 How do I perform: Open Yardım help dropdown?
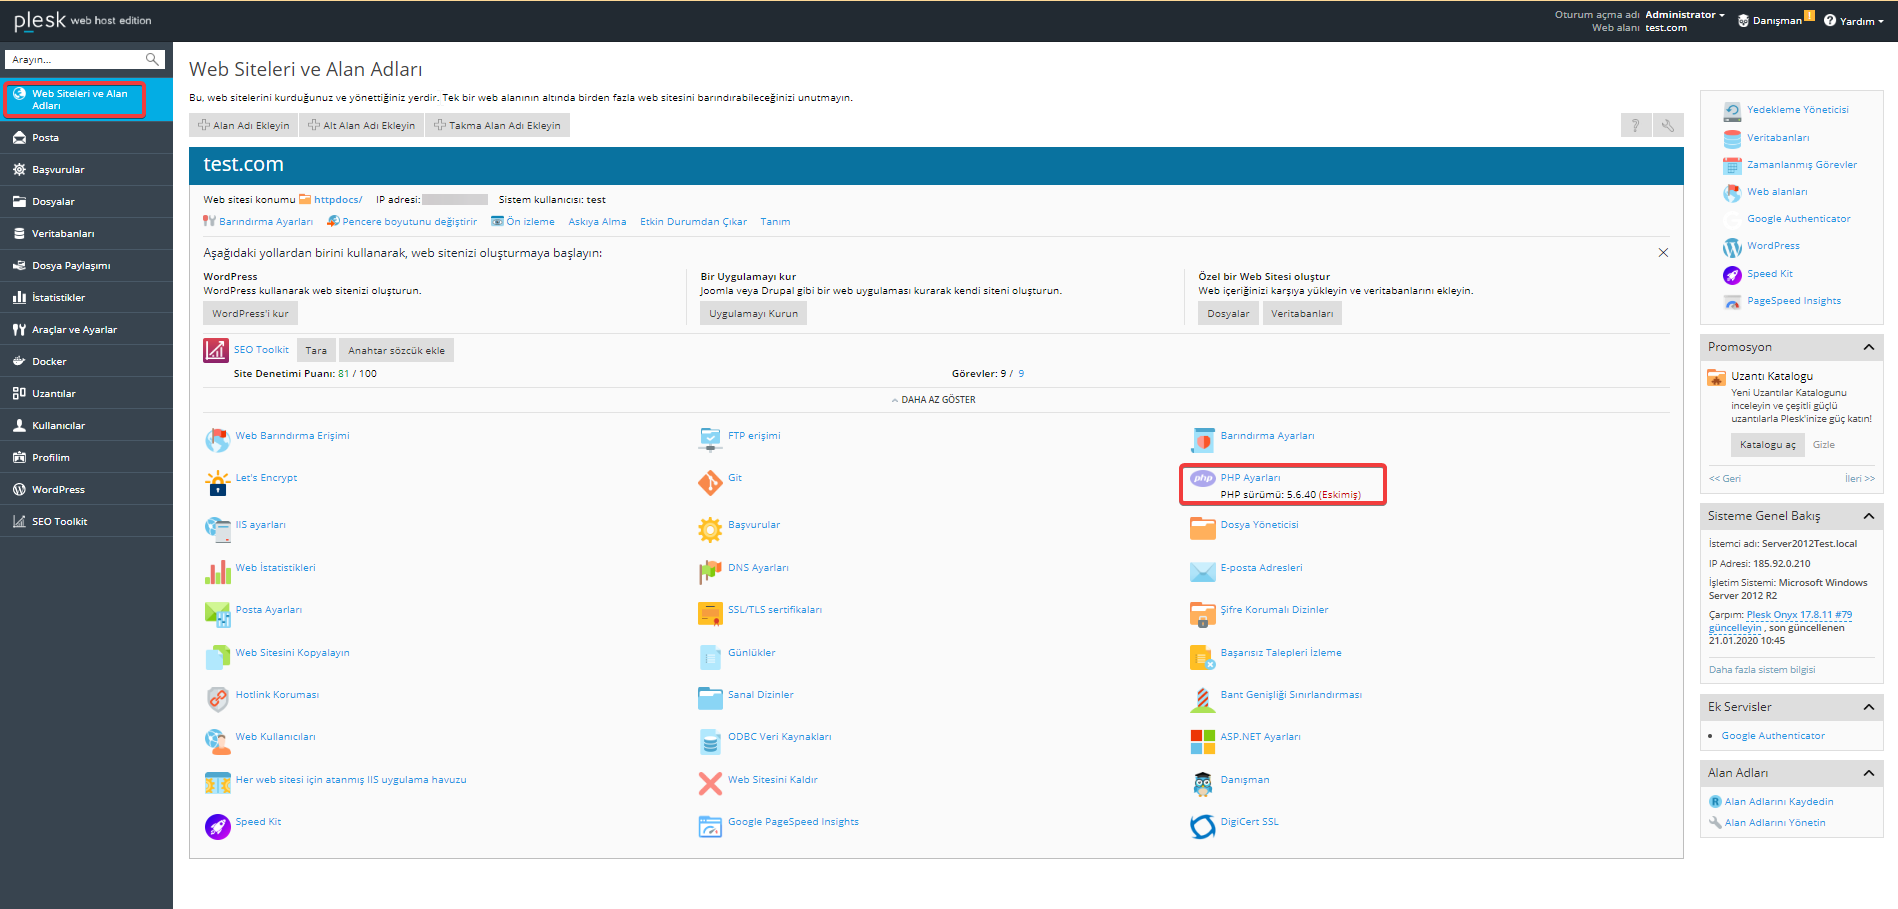click(1854, 21)
